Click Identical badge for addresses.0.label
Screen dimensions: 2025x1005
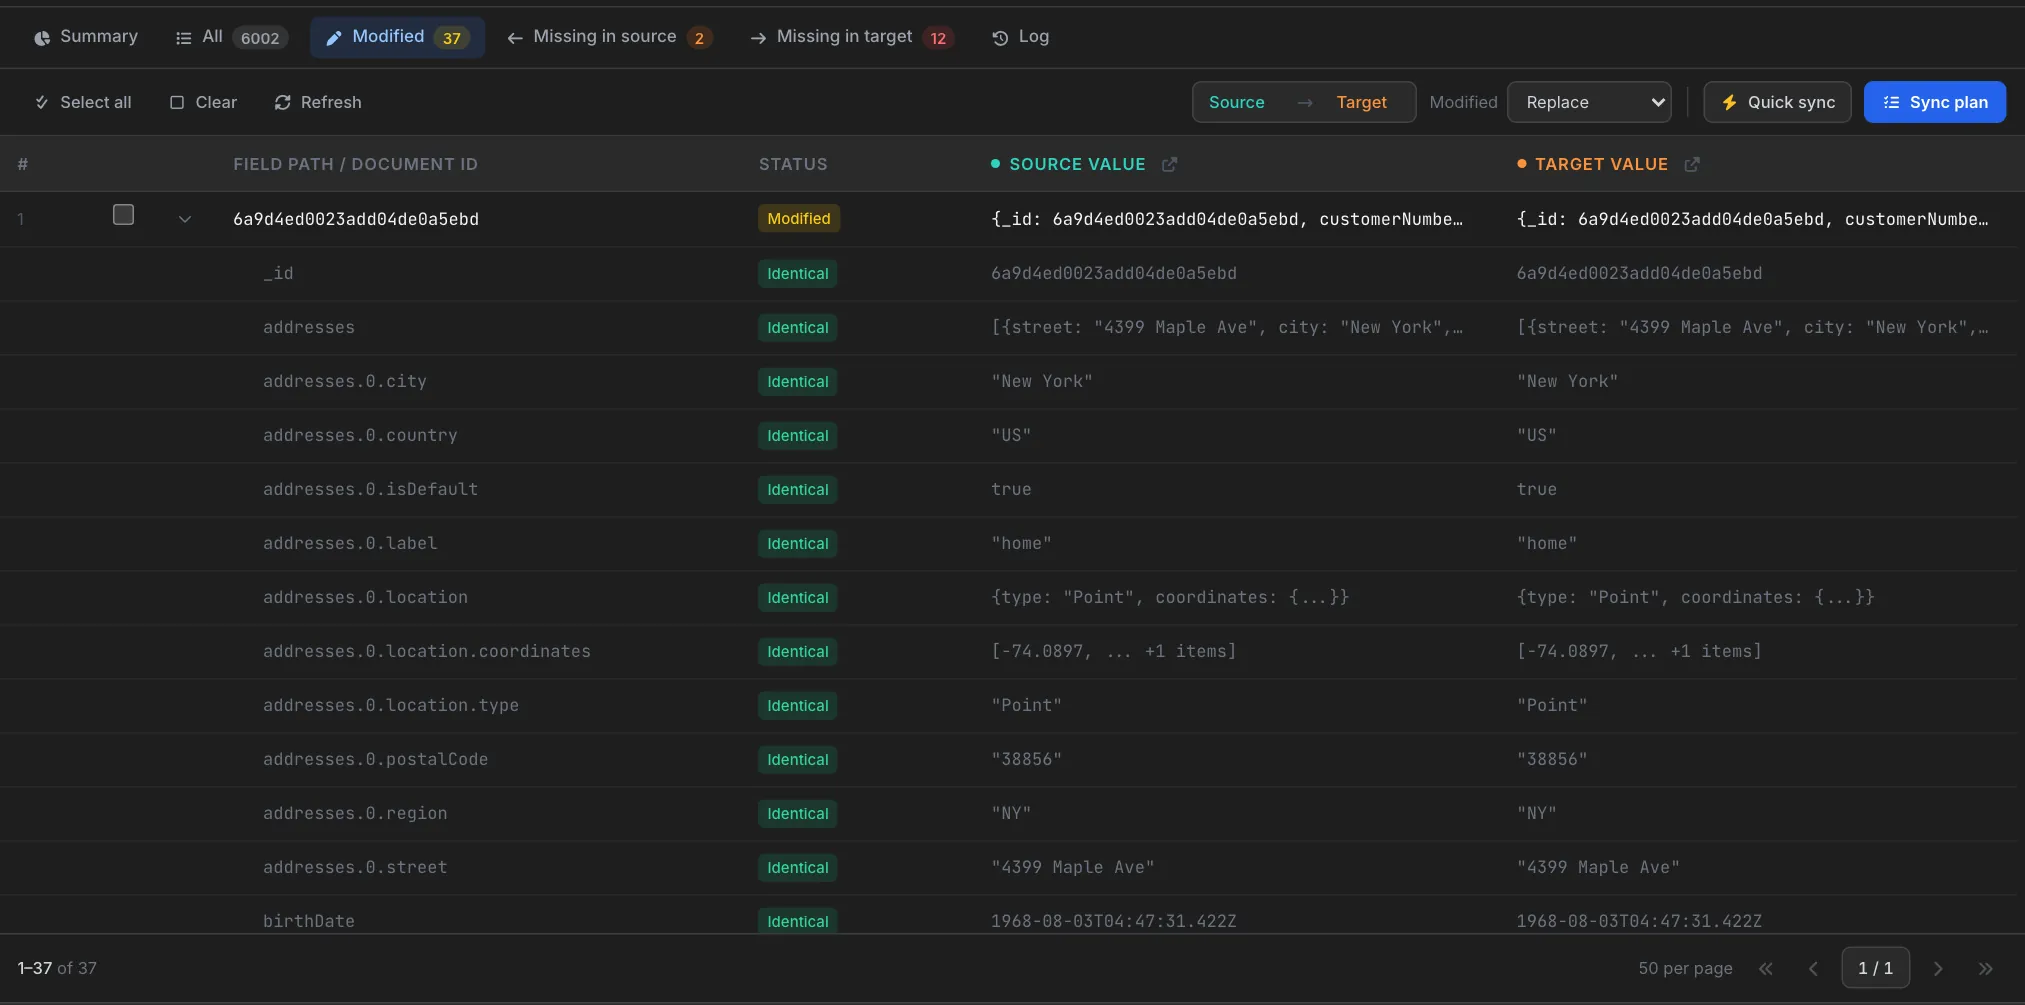pos(798,543)
